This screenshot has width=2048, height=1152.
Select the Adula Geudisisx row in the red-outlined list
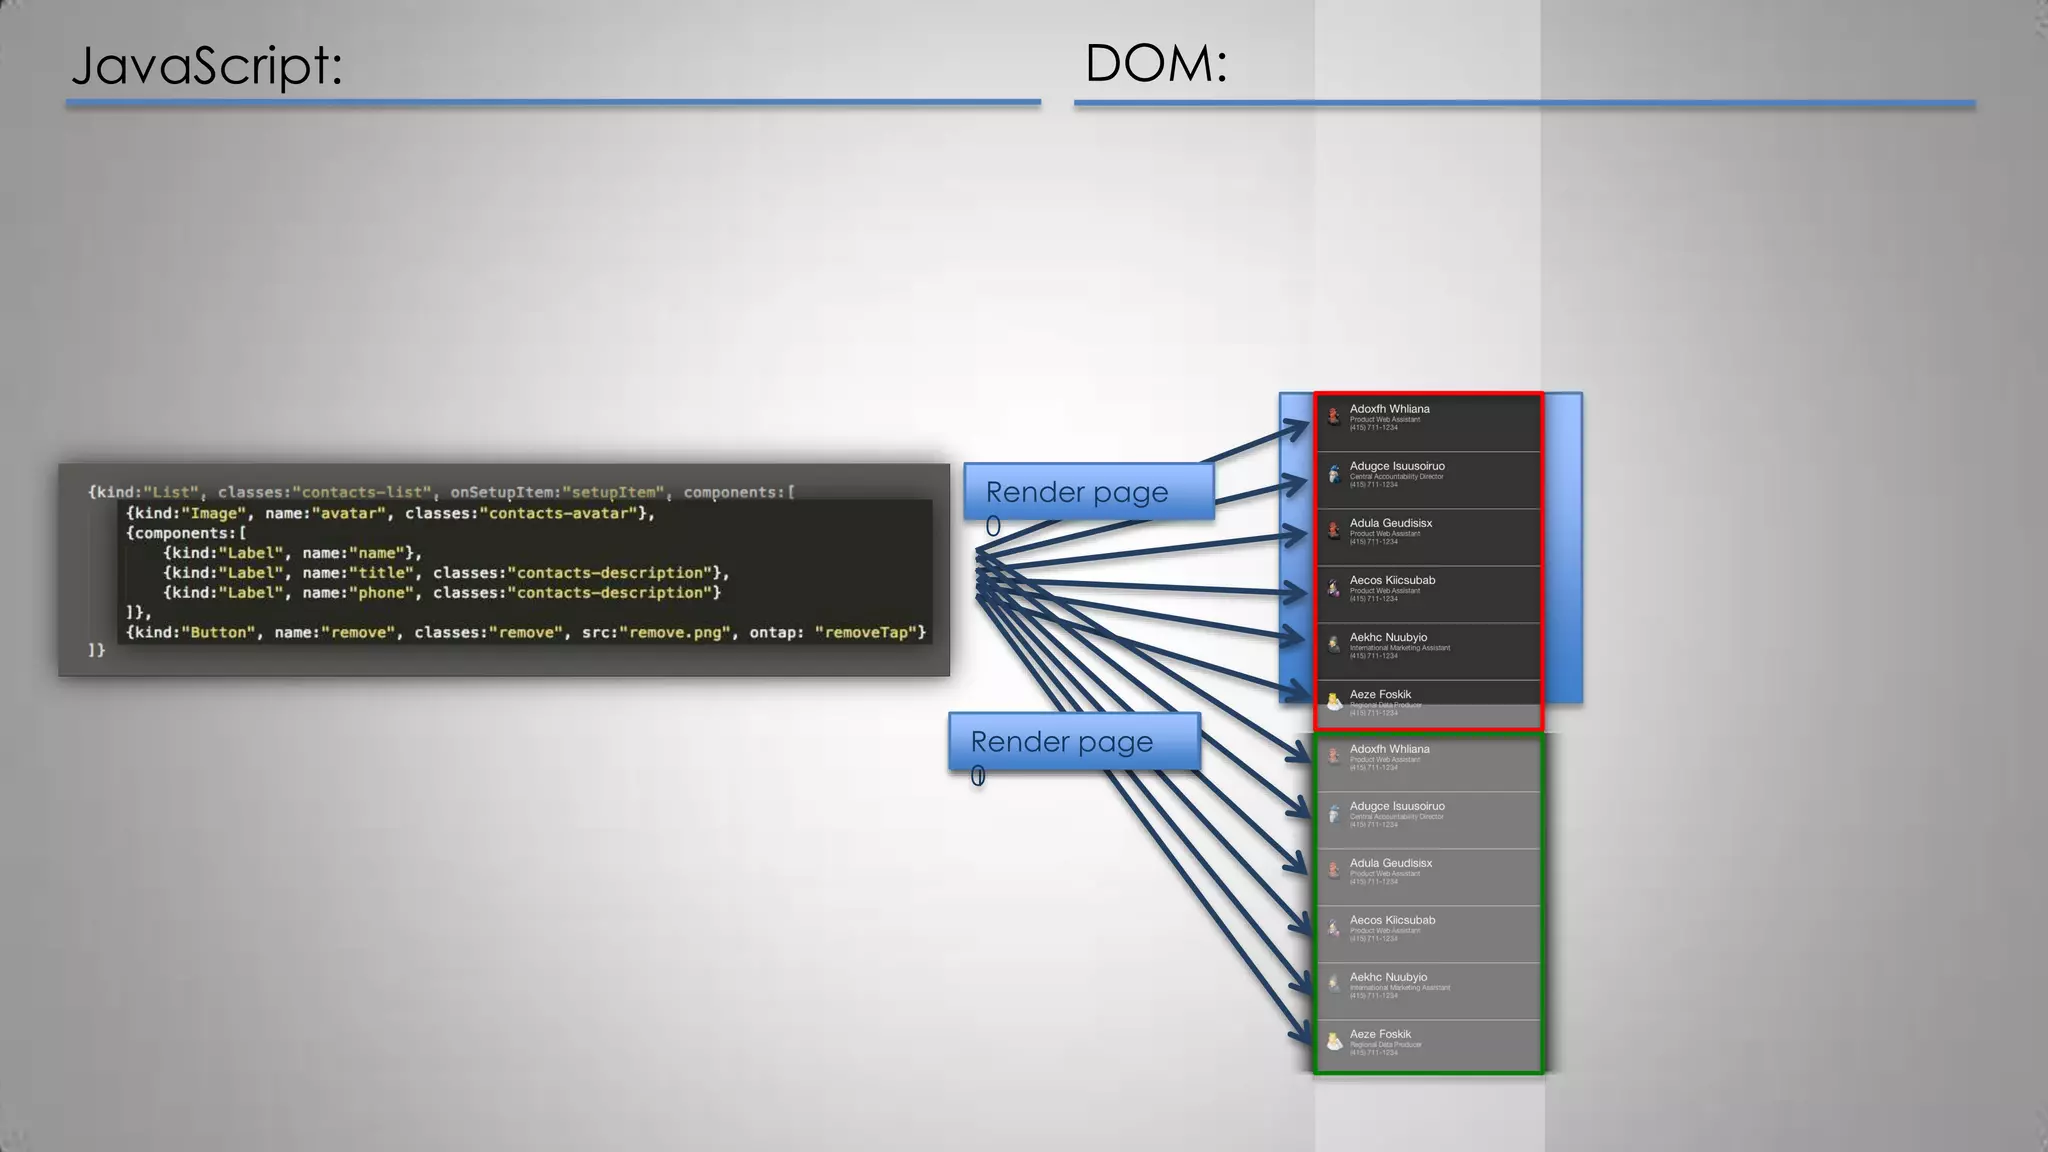point(1428,537)
